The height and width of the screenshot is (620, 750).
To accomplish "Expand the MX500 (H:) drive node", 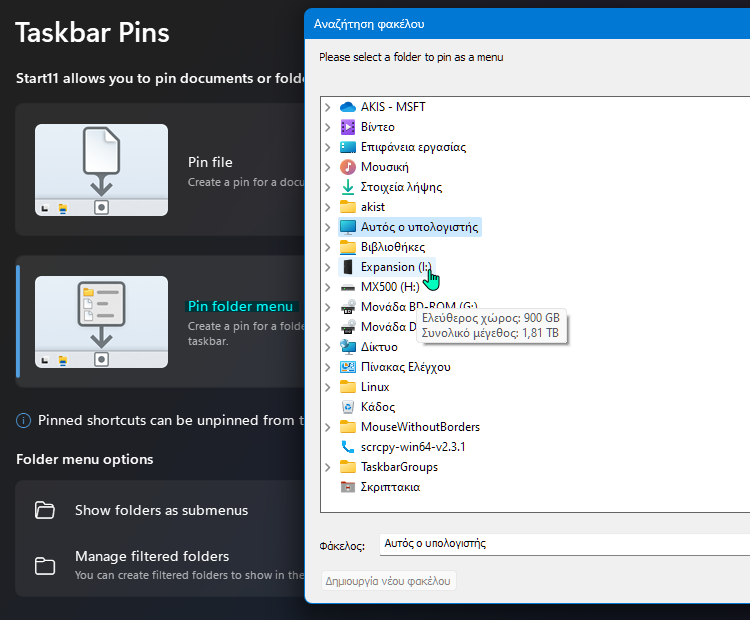I will pyautogui.click(x=328, y=287).
